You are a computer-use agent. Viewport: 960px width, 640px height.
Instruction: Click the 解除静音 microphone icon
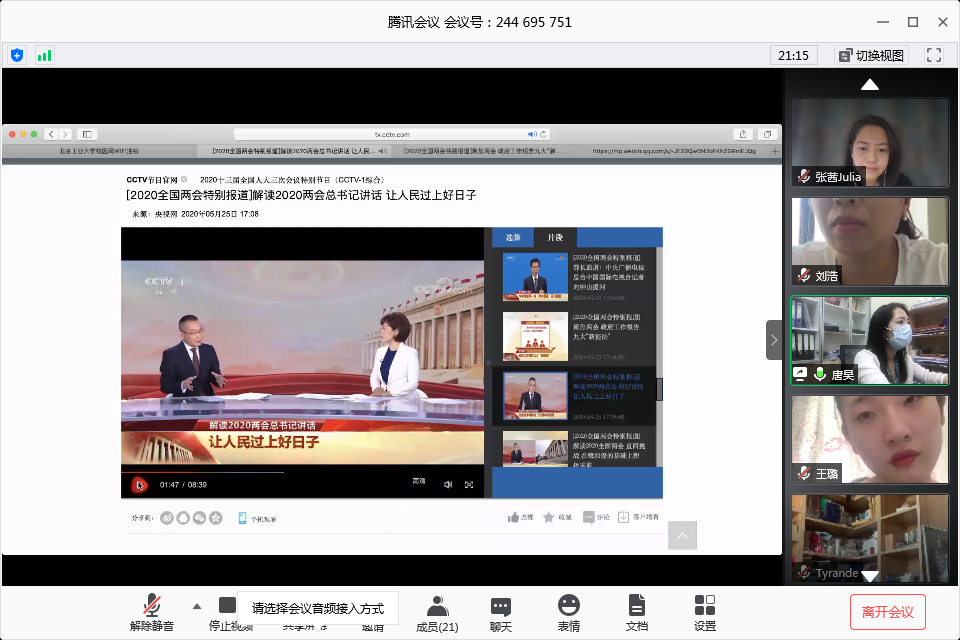152,605
